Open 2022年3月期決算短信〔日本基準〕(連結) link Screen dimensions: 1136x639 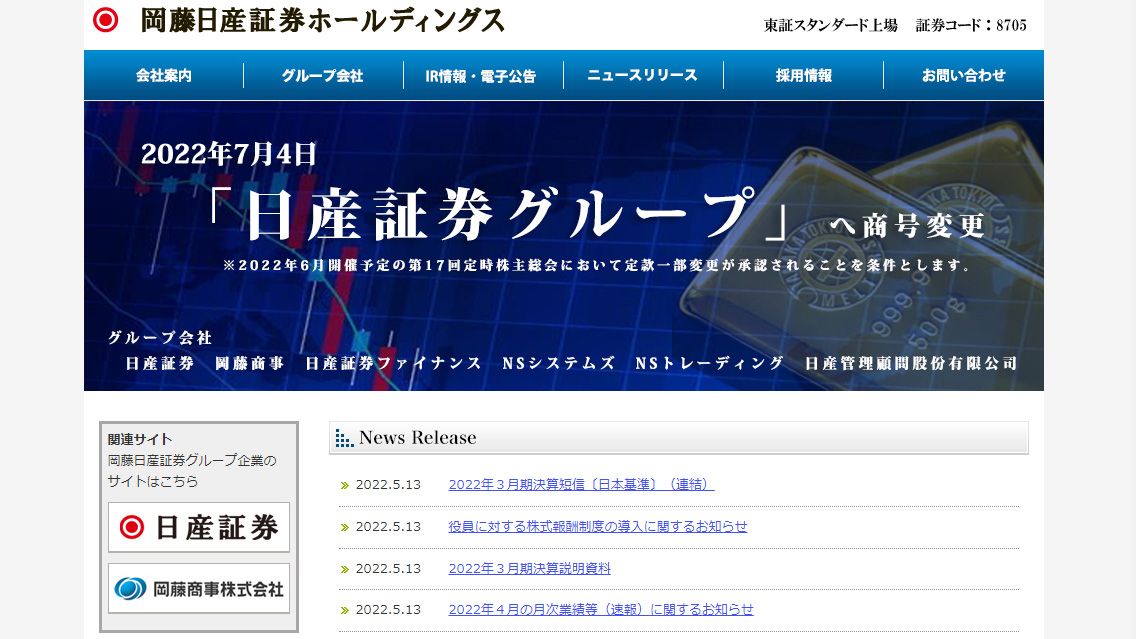[x=581, y=485]
